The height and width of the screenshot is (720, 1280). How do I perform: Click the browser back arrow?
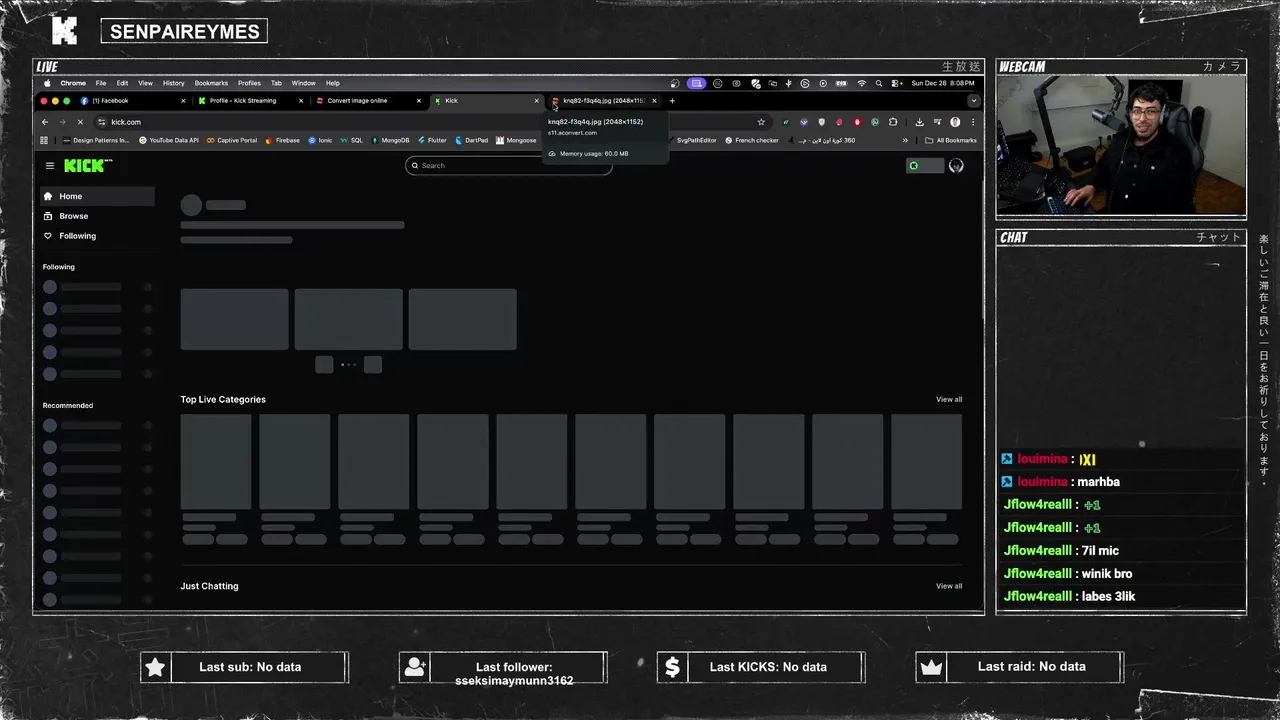pyautogui.click(x=45, y=122)
